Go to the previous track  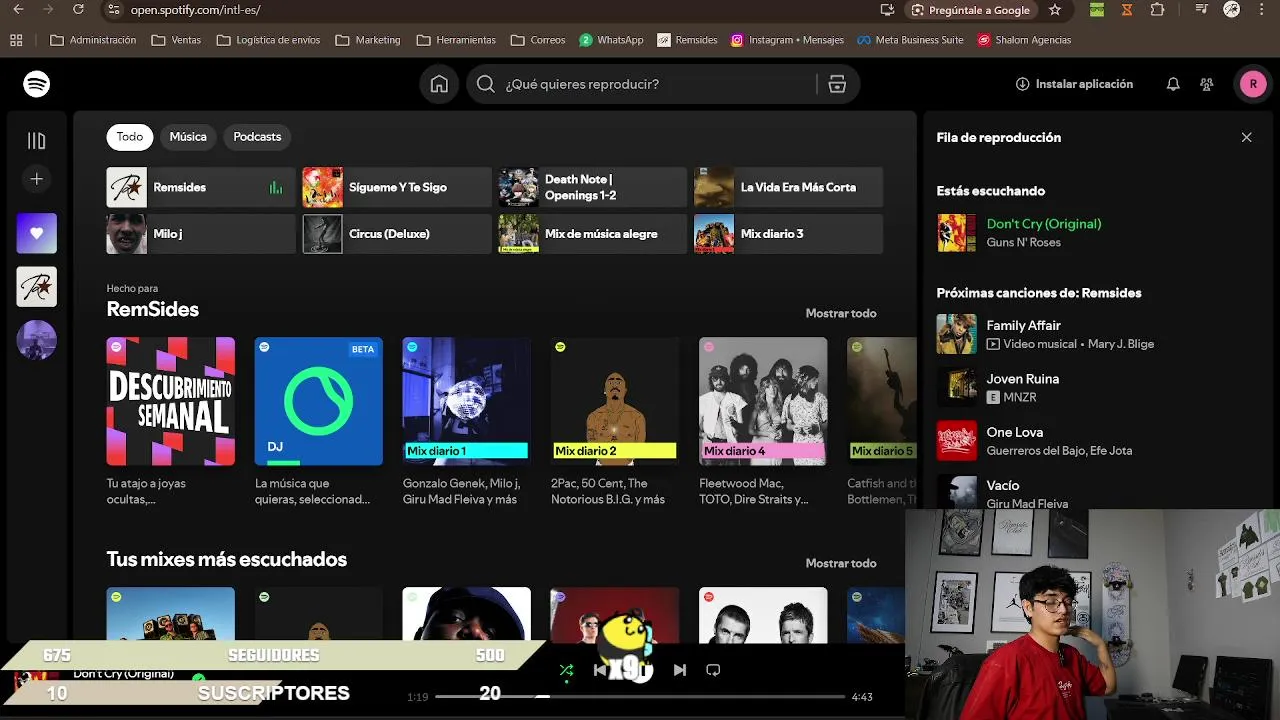(x=600, y=670)
